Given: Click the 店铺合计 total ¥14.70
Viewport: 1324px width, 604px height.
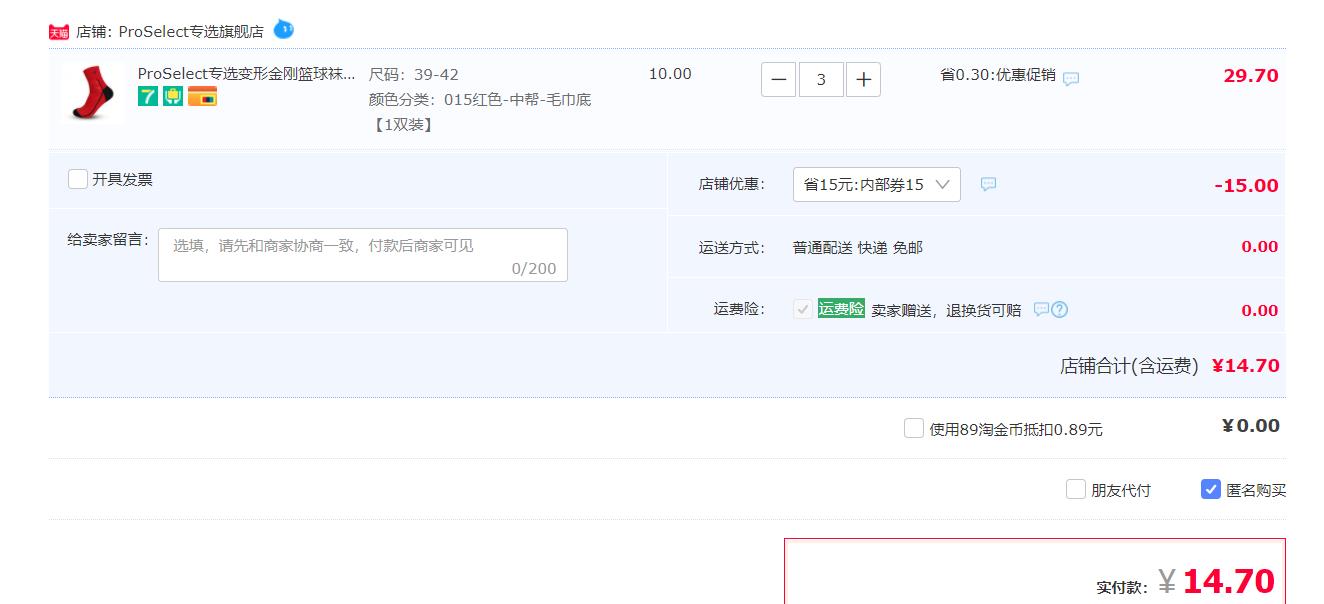Looking at the screenshot, I should click(x=1246, y=366).
